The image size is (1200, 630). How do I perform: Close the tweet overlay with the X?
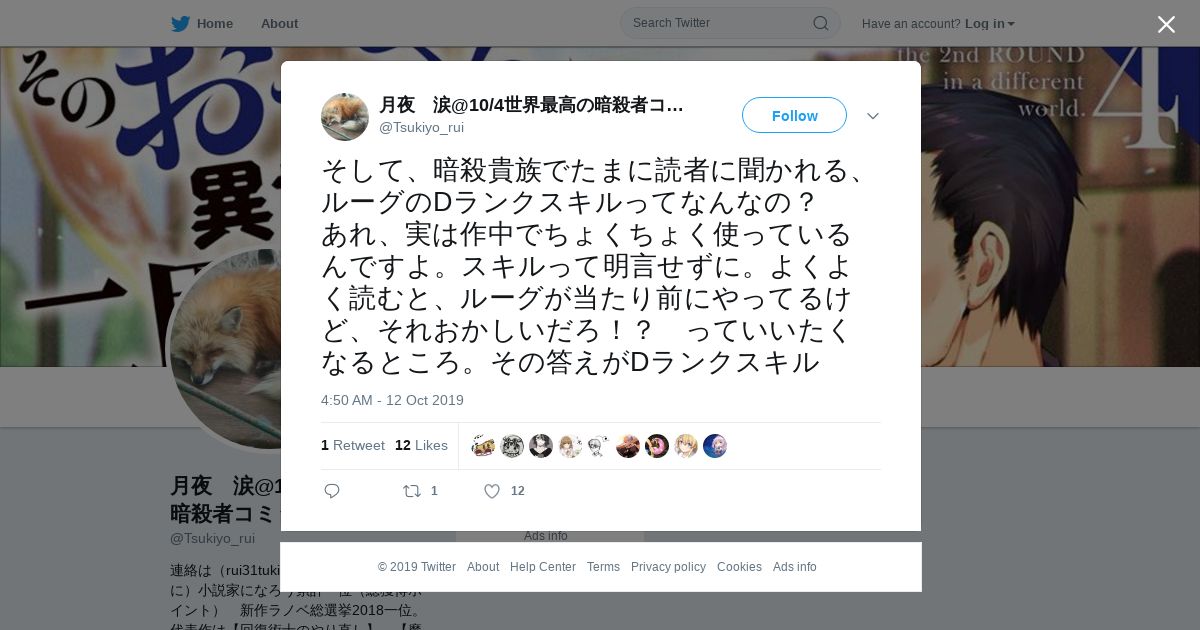coord(1166,24)
